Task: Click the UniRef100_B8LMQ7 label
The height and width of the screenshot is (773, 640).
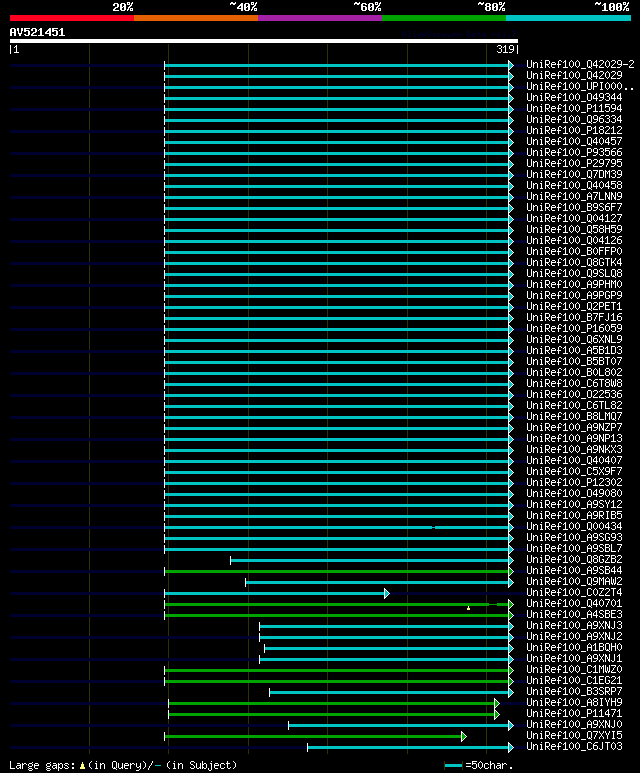Action: click(574, 417)
